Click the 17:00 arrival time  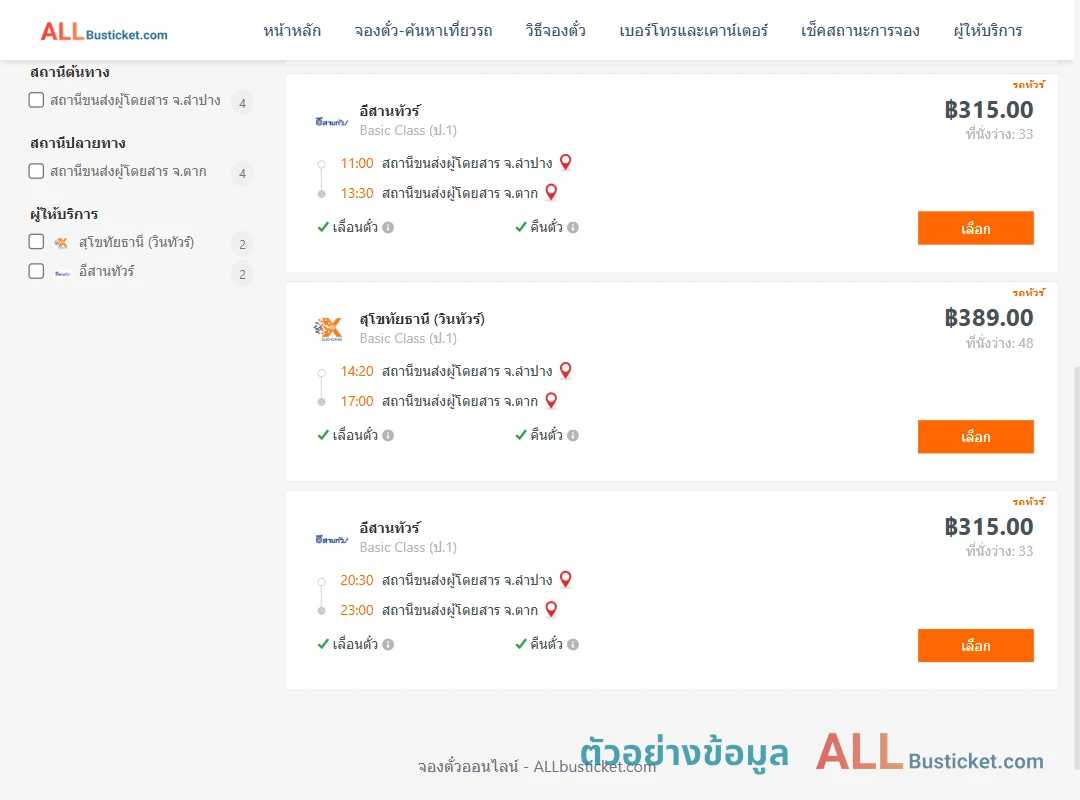(357, 401)
